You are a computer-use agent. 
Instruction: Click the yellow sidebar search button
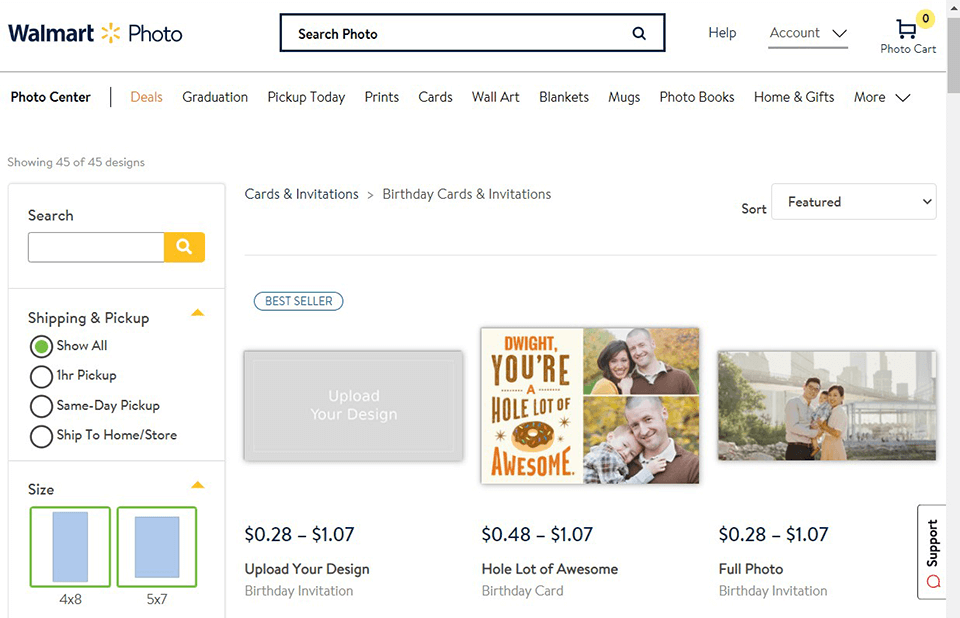[x=184, y=247]
